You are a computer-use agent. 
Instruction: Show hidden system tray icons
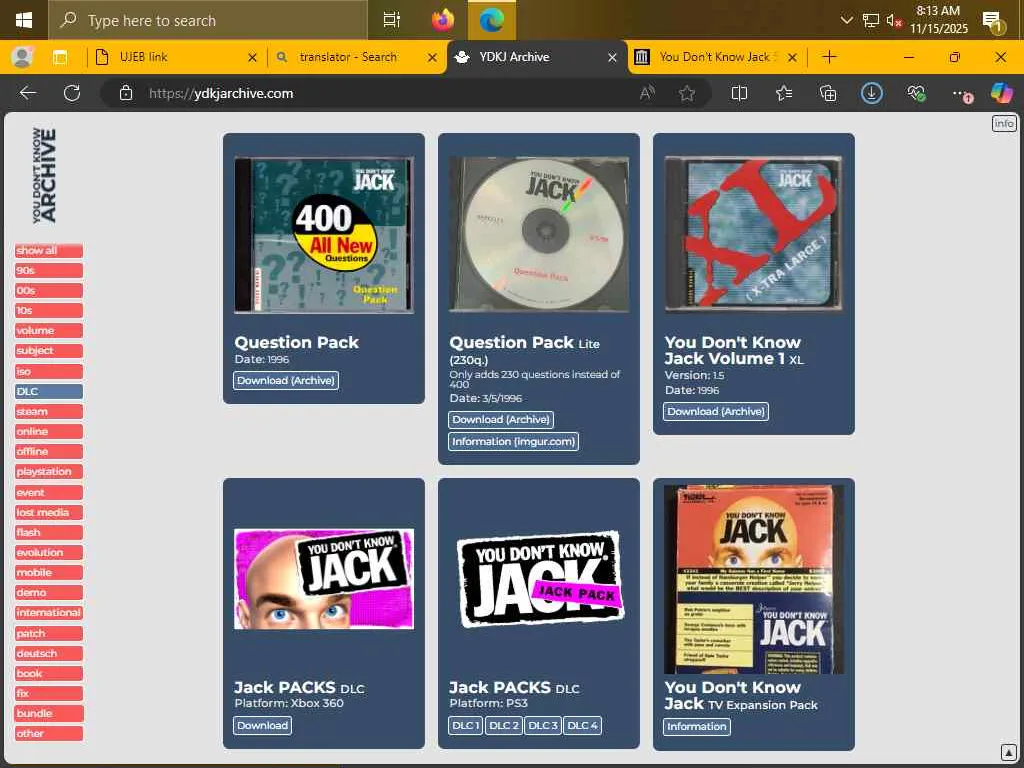pyautogui.click(x=846, y=20)
